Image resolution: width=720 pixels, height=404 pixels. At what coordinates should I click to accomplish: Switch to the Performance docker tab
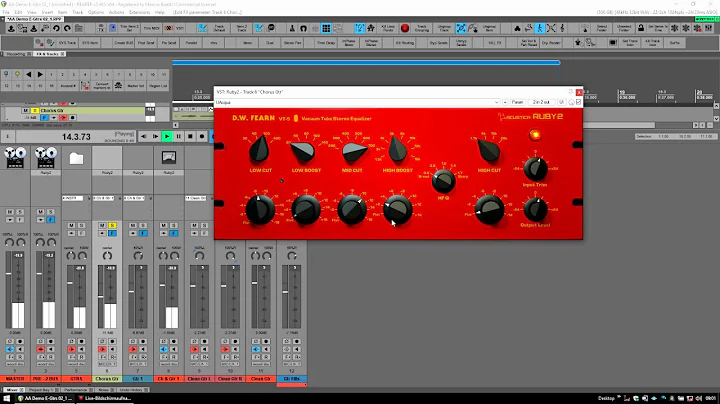point(75,390)
